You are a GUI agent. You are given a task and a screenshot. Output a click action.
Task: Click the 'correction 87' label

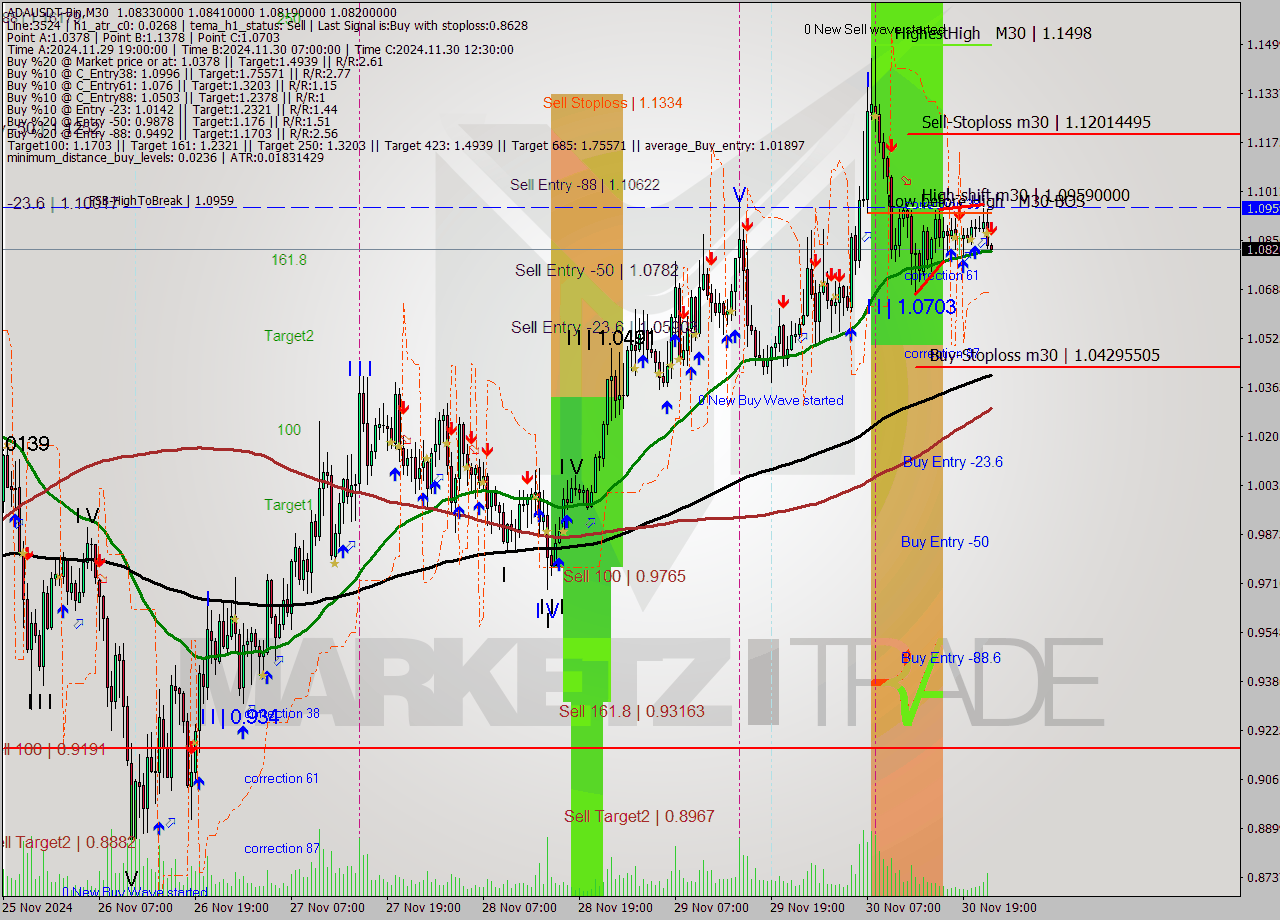[282, 848]
